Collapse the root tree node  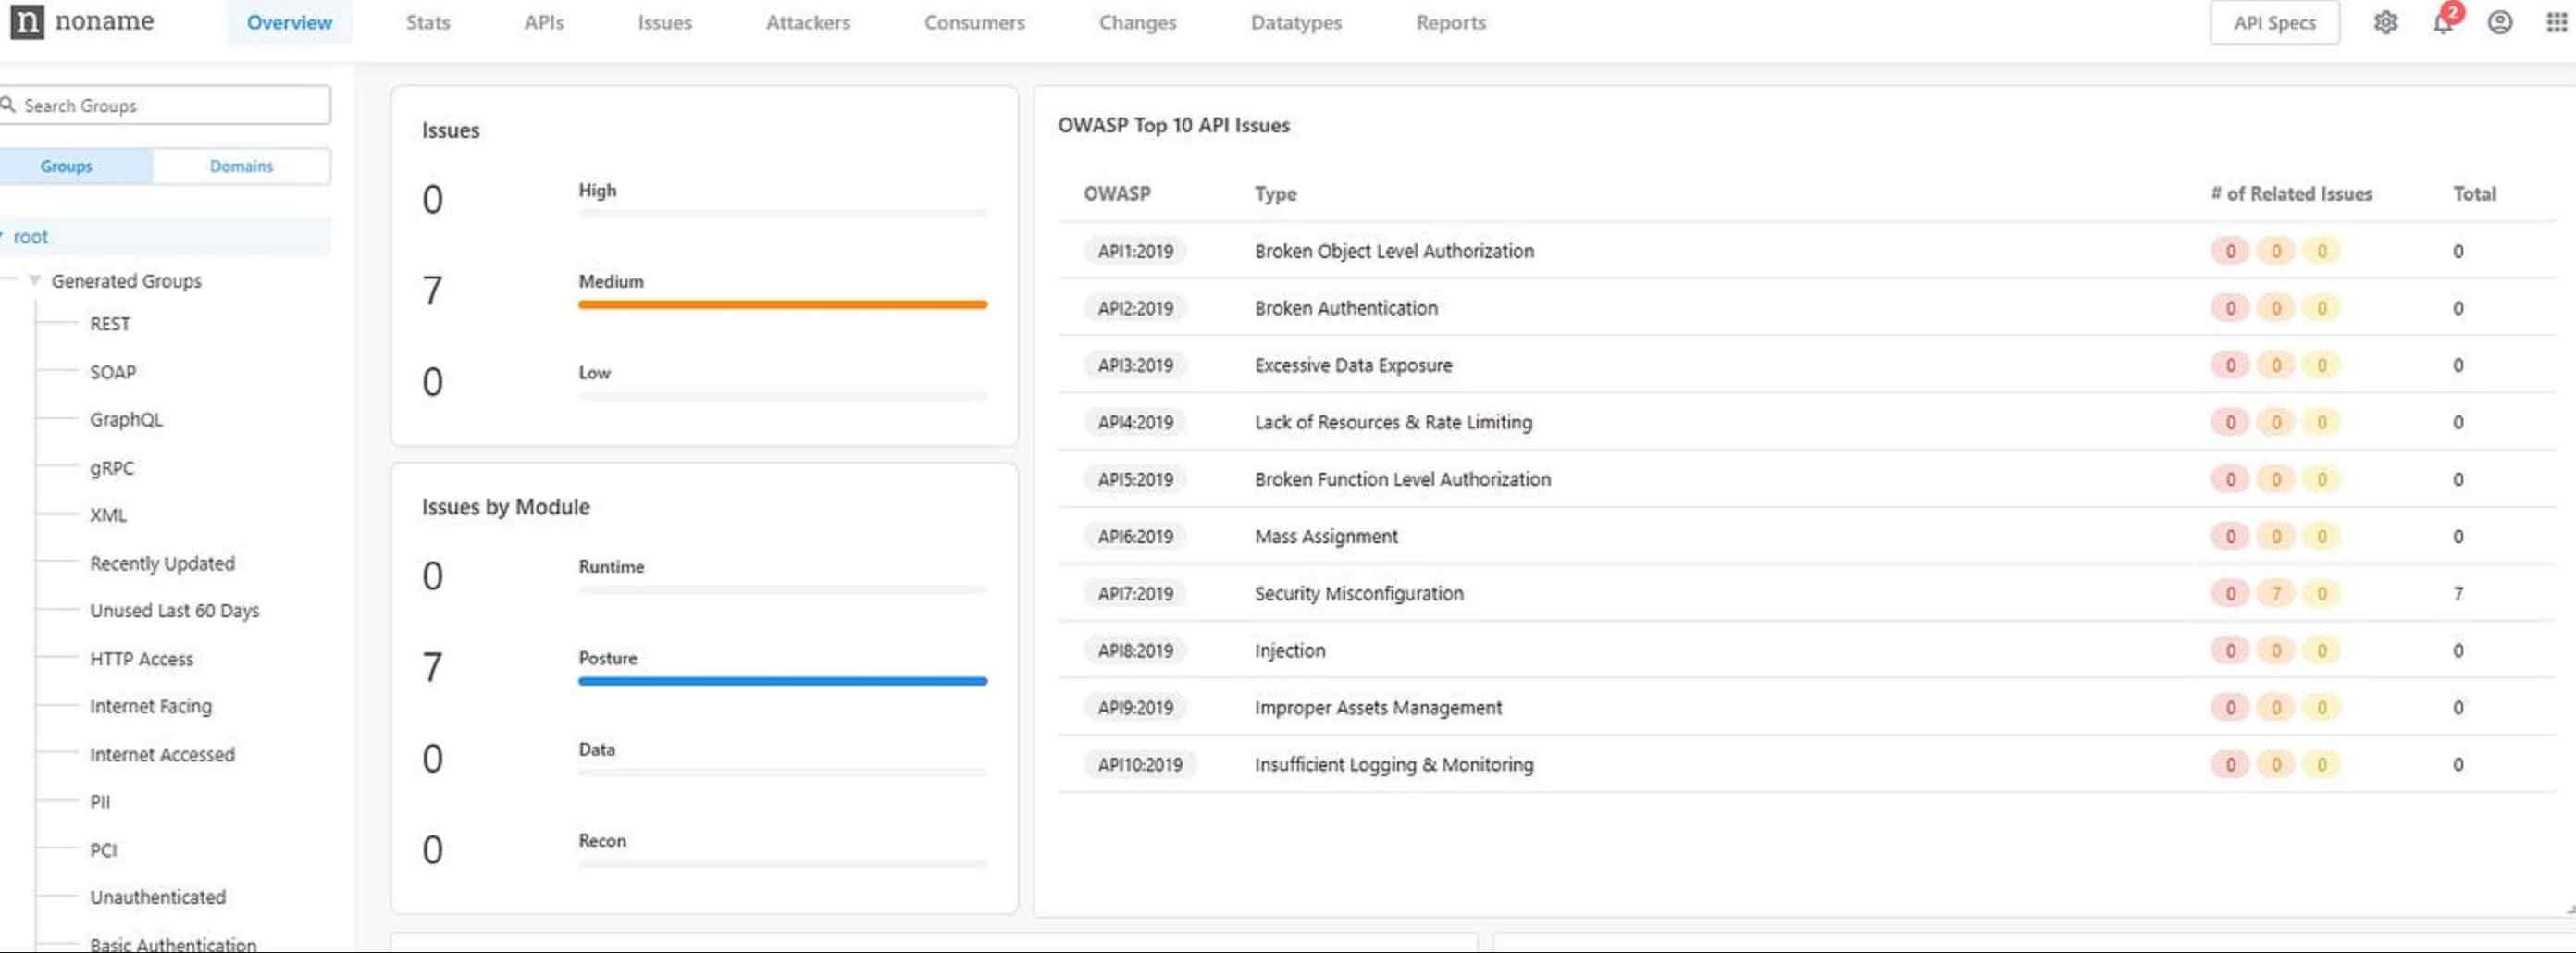6,236
